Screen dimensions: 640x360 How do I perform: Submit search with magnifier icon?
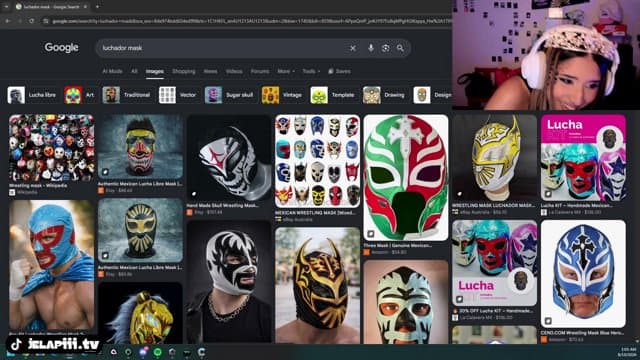(400, 48)
